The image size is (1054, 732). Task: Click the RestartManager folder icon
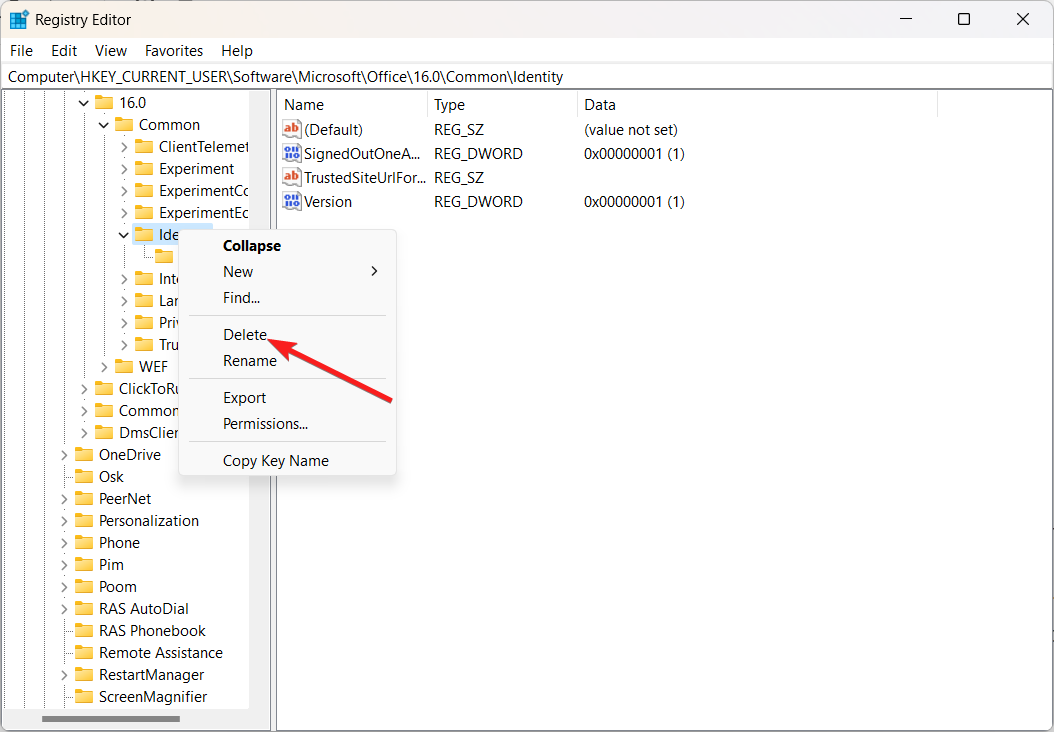(84, 675)
